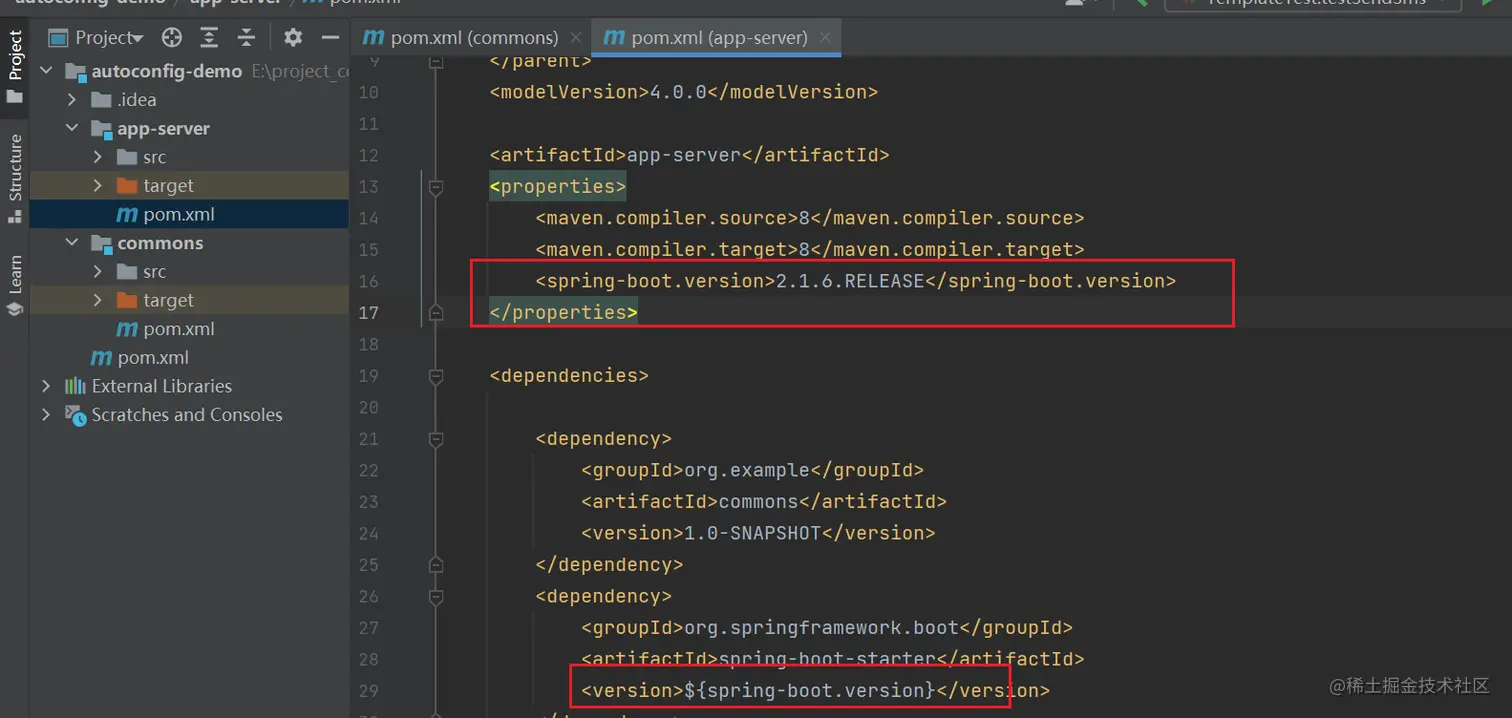This screenshot has height=718, width=1512.
Task: Select the .idea folder
Action: pos(136,100)
